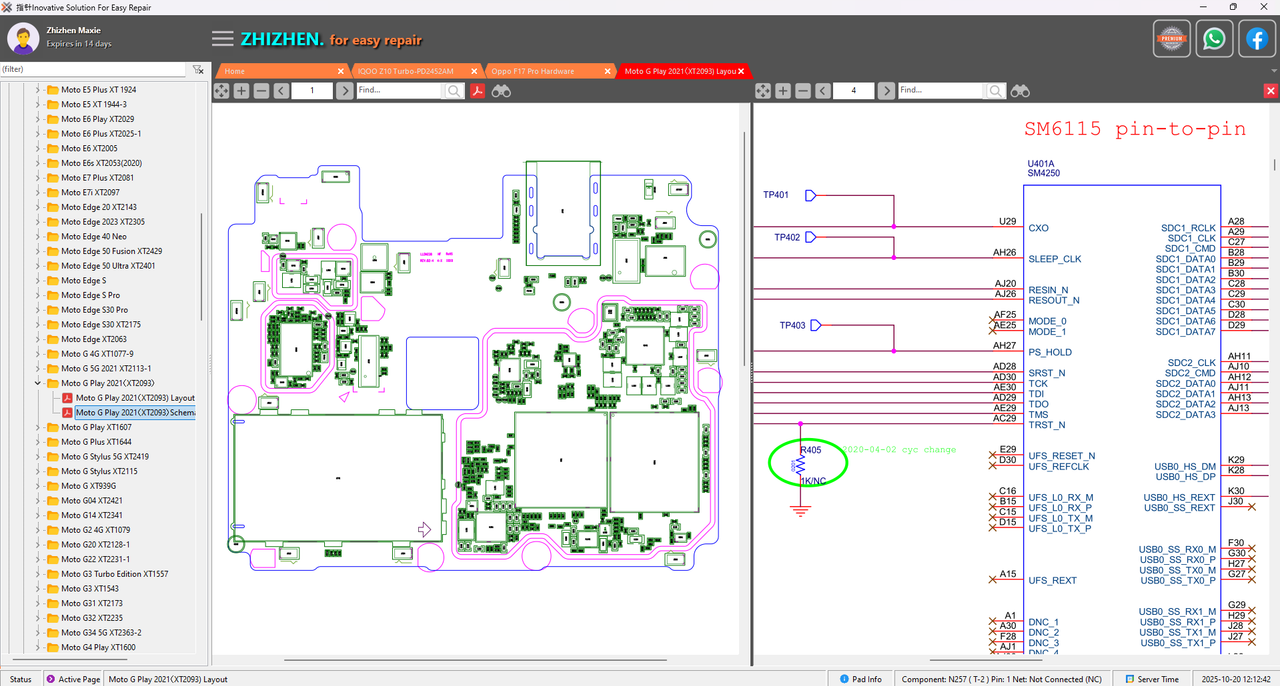Expand the Moto Edge 20 XT2143 folder

(x=38, y=207)
